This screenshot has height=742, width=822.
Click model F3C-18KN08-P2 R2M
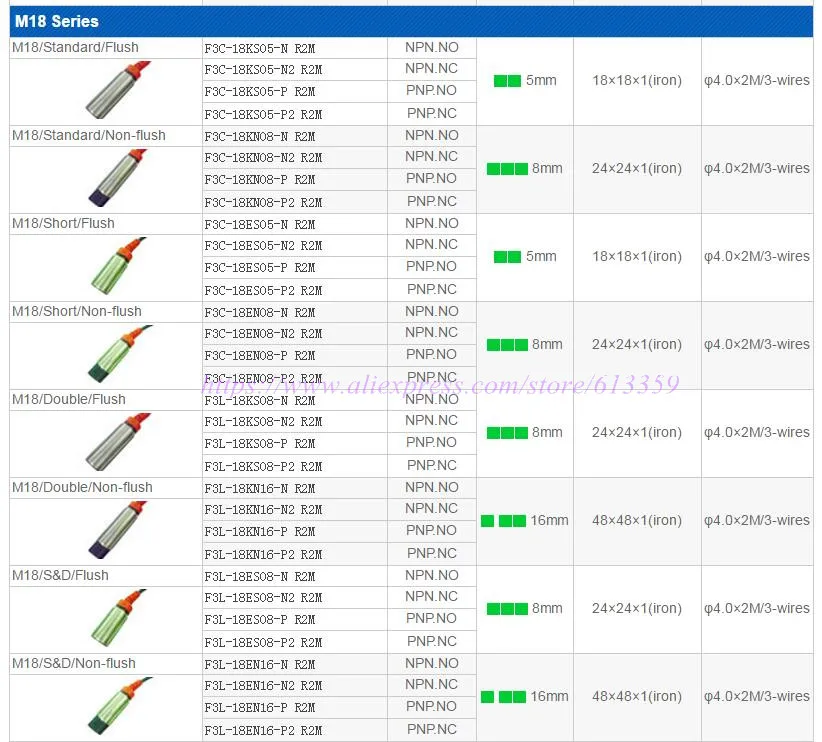263,202
